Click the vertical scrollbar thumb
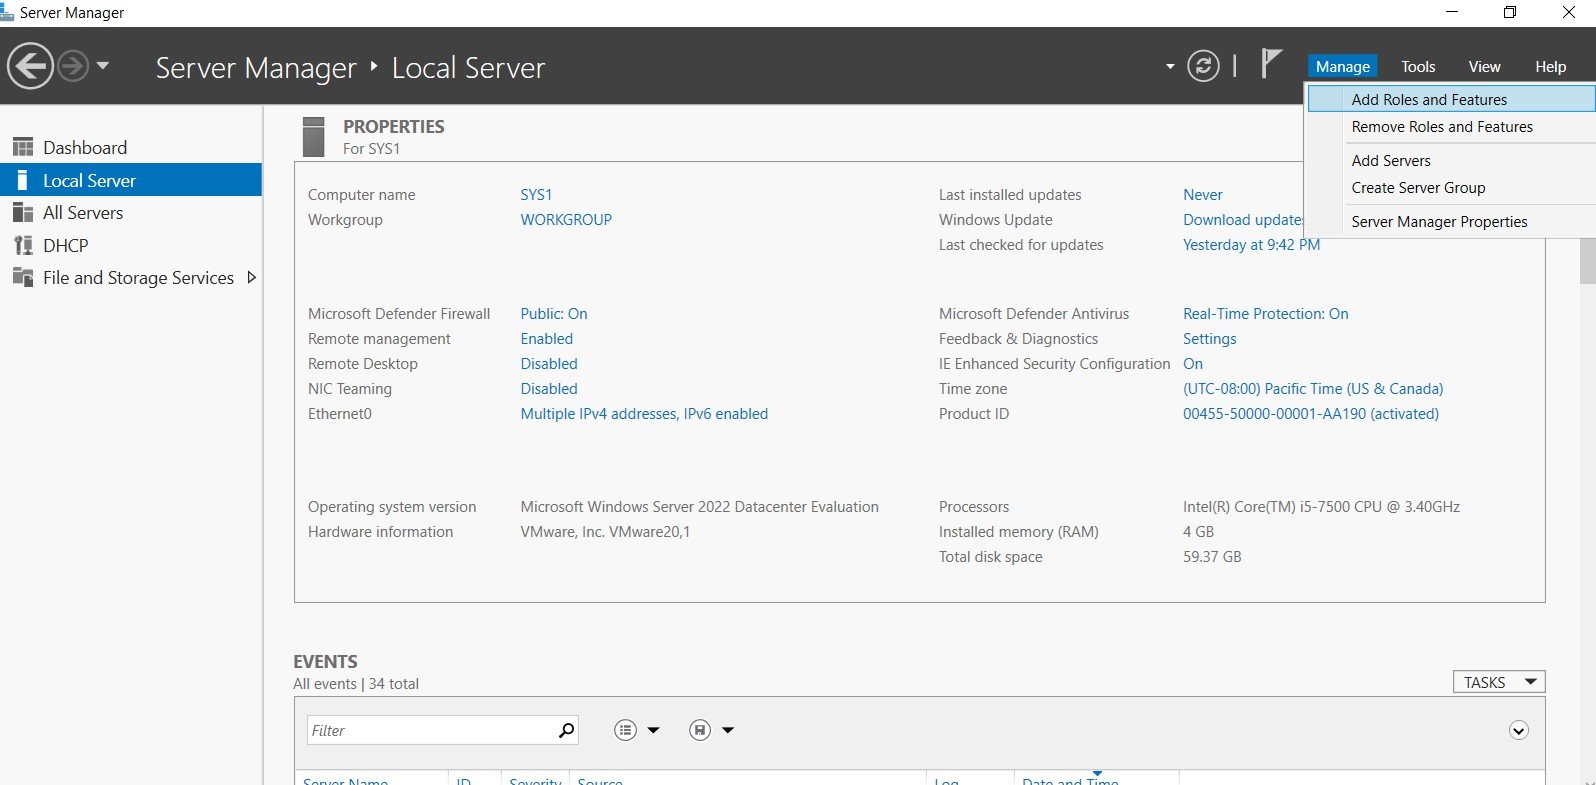1596x785 pixels. click(1587, 262)
